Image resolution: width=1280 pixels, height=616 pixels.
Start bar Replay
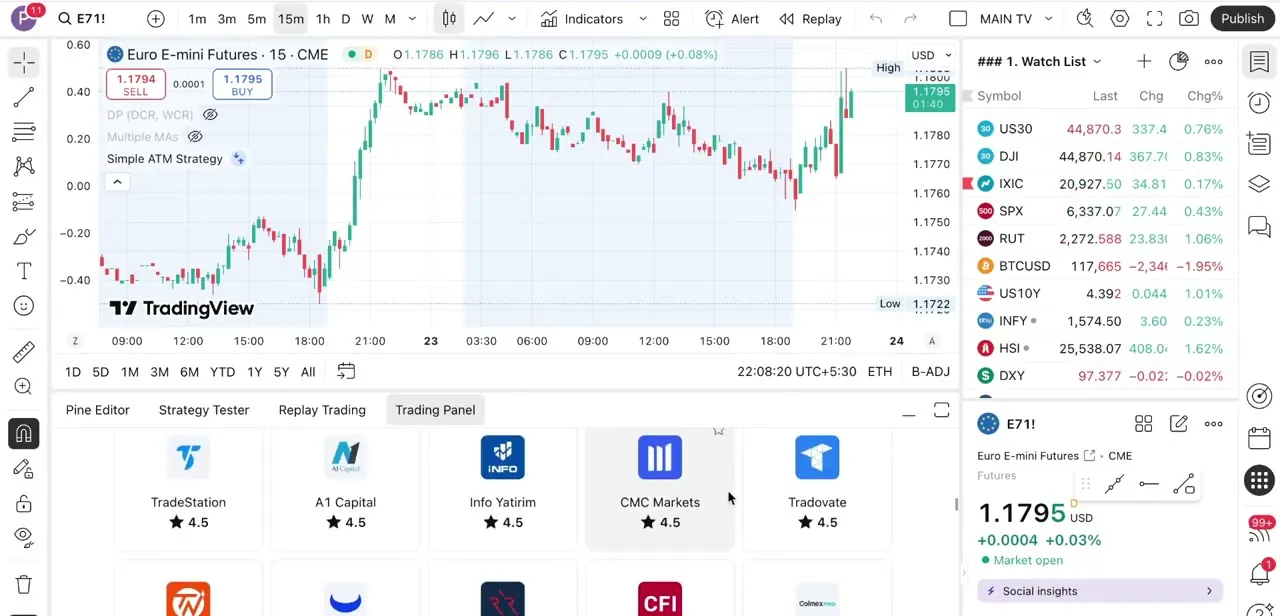tap(810, 19)
